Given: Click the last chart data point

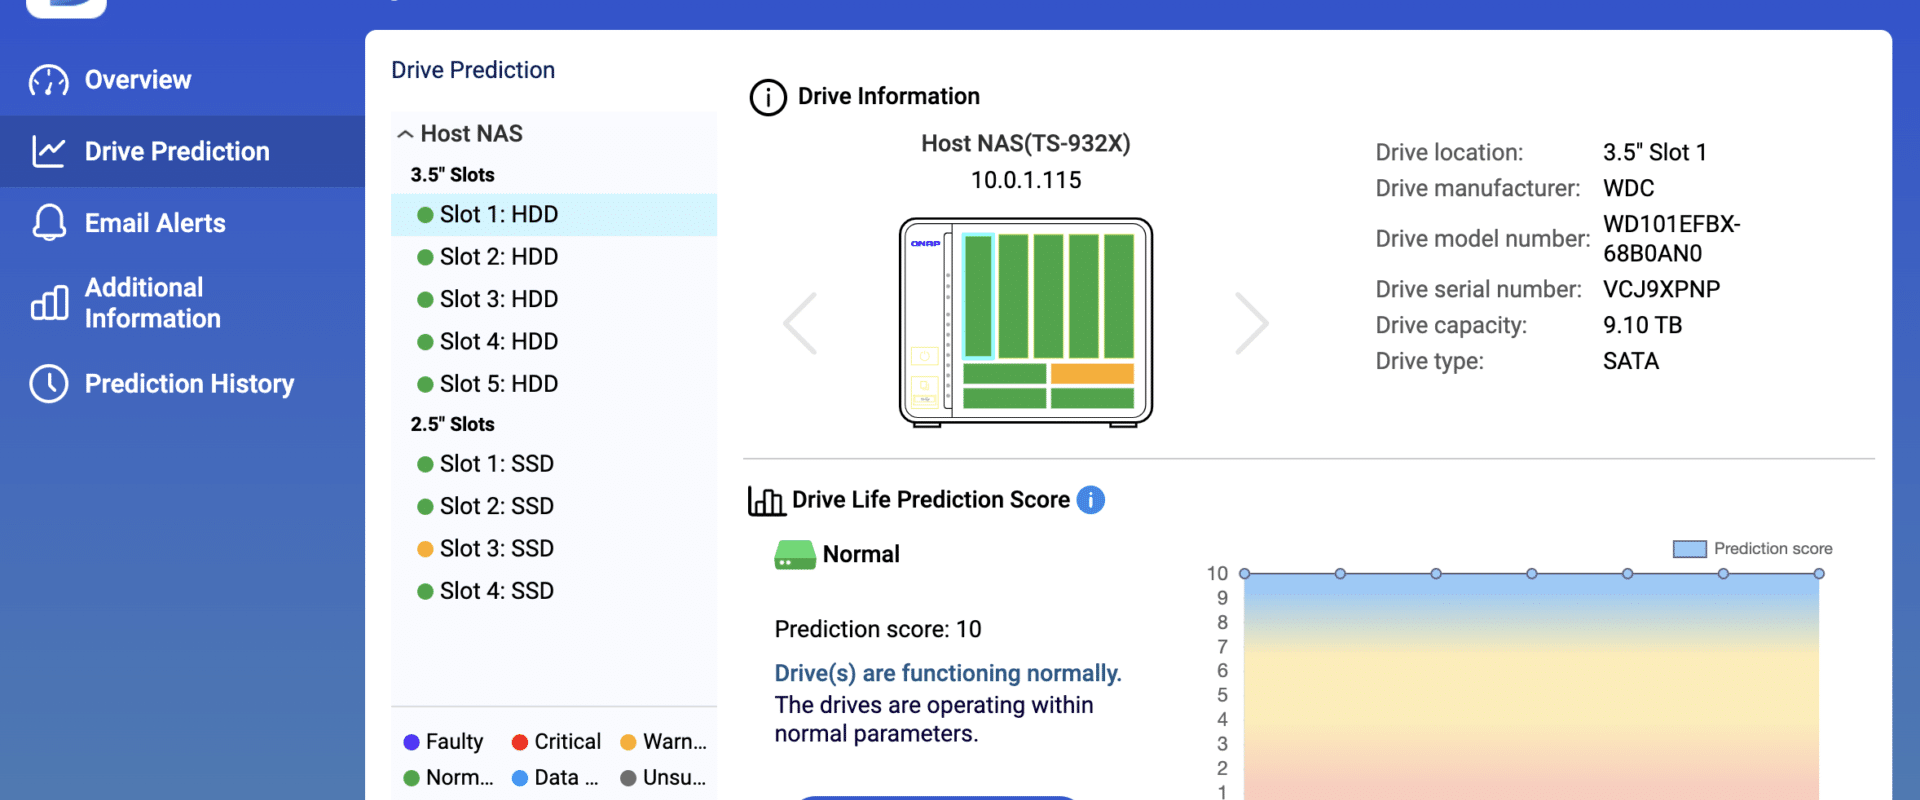Looking at the screenshot, I should [x=1819, y=574].
